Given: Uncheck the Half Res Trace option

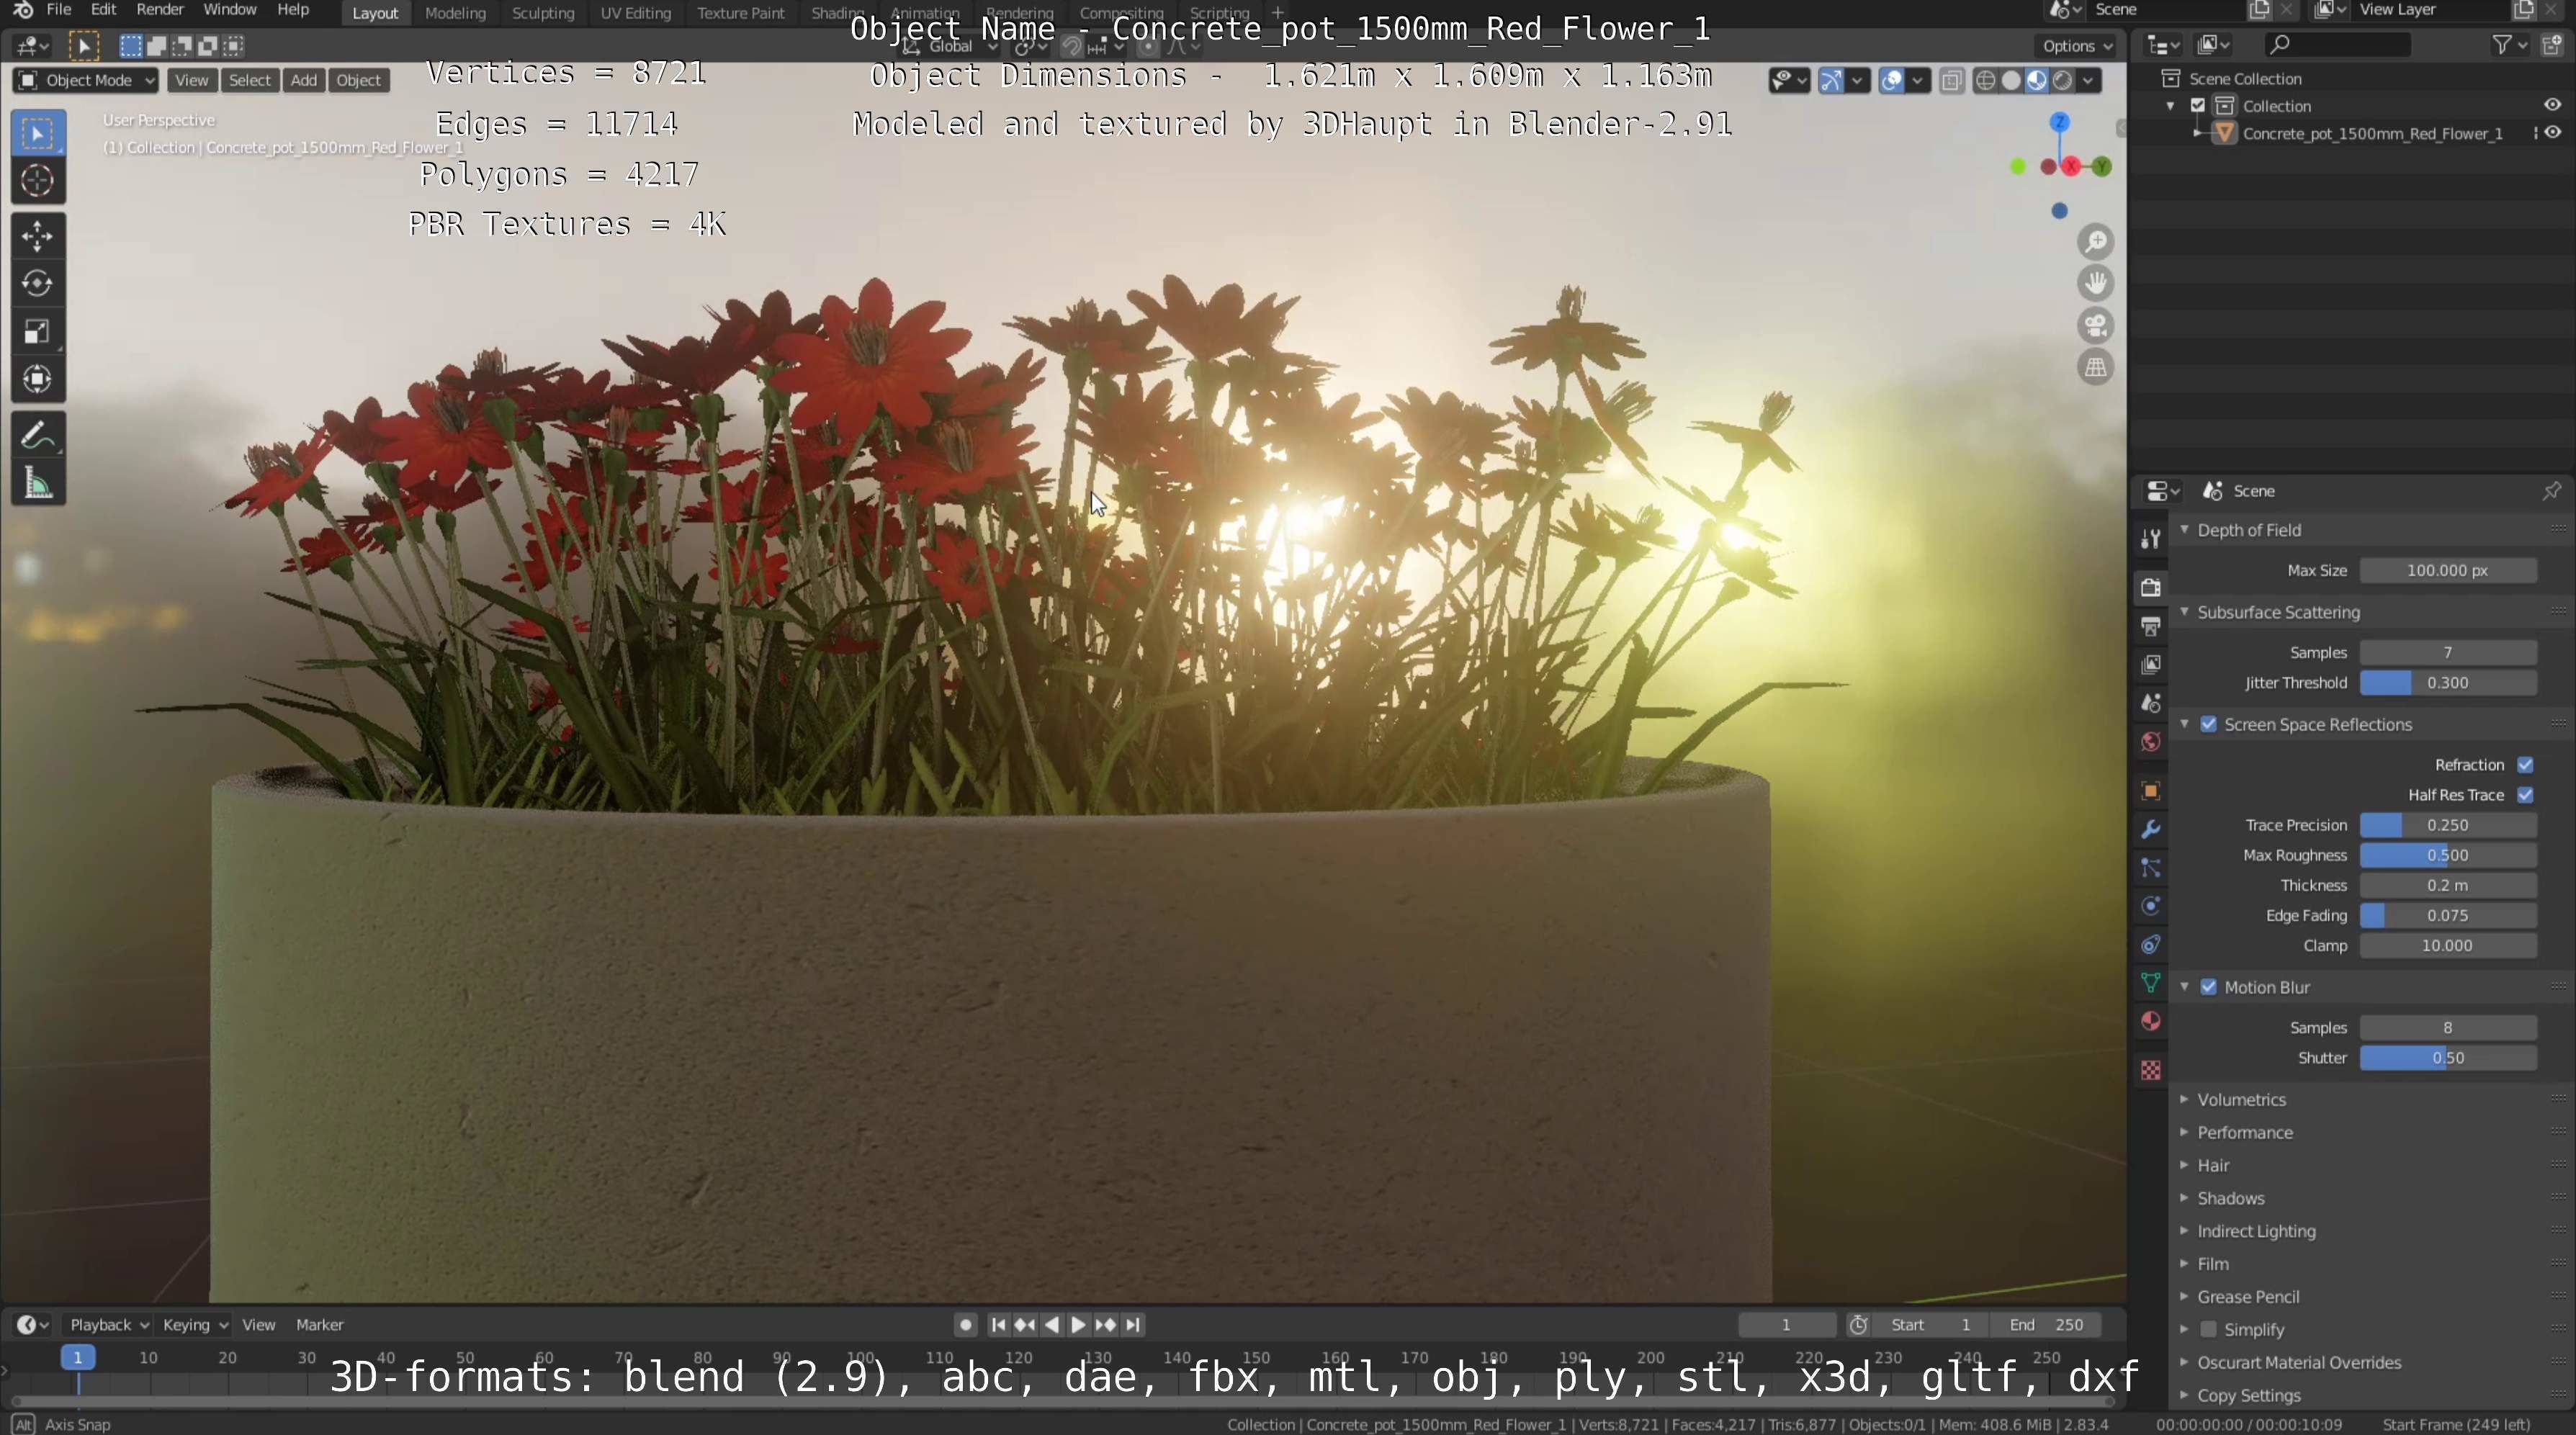Looking at the screenshot, I should [x=2525, y=795].
